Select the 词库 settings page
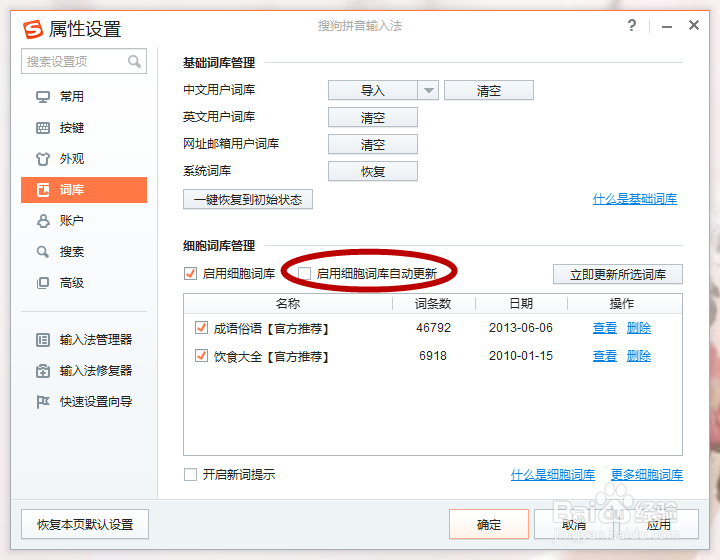This screenshot has height=560, width=720. tap(84, 190)
